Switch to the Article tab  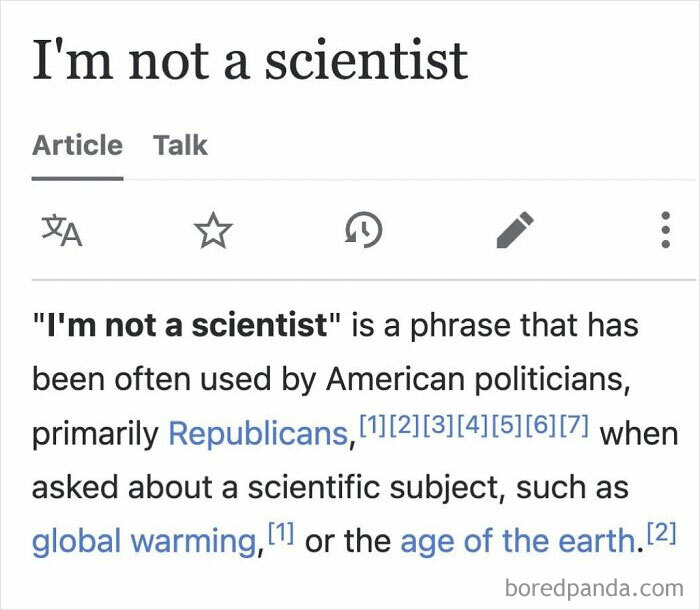77,145
